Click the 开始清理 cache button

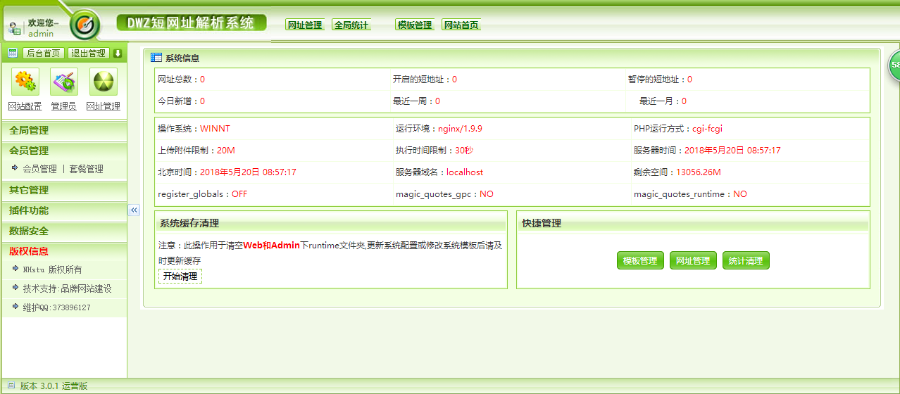click(x=180, y=276)
